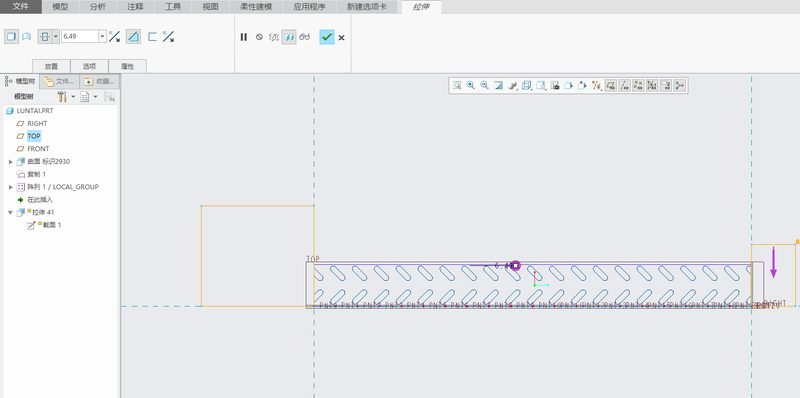This screenshot has width=800, height=398.
Task: Toggle datum point display icon
Action: click(x=638, y=86)
